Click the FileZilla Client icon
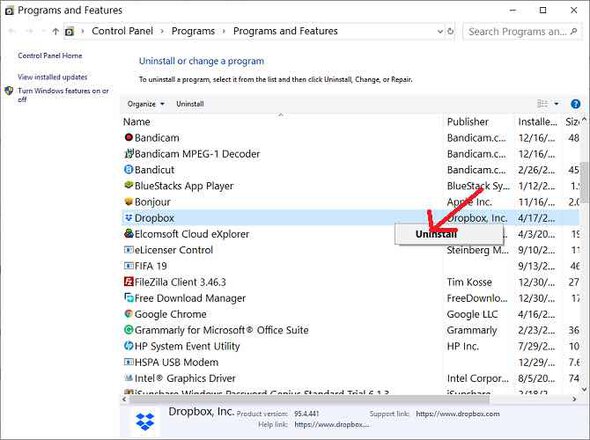Viewport: 590px width, 440px height. 129,282
